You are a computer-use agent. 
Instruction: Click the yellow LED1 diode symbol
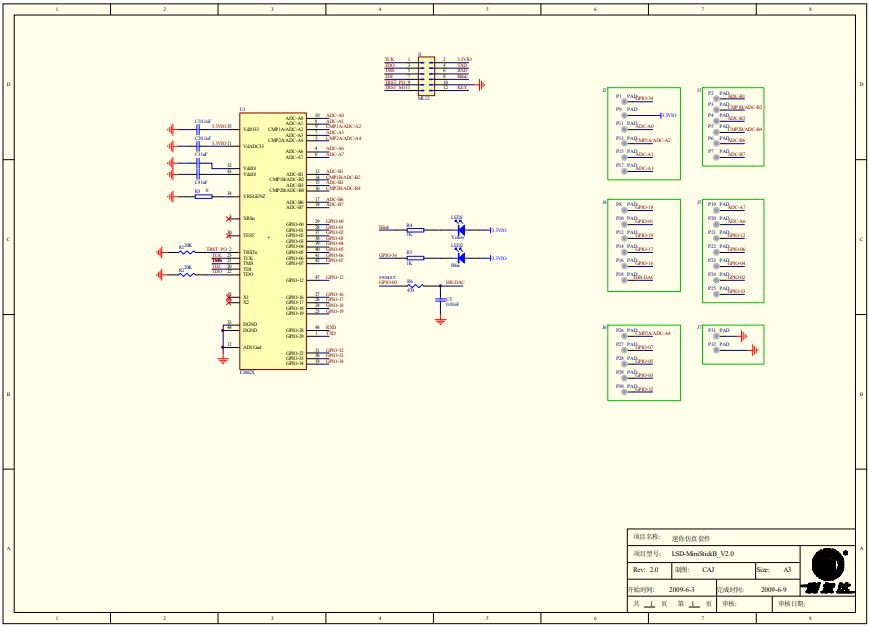pos(460,230)
